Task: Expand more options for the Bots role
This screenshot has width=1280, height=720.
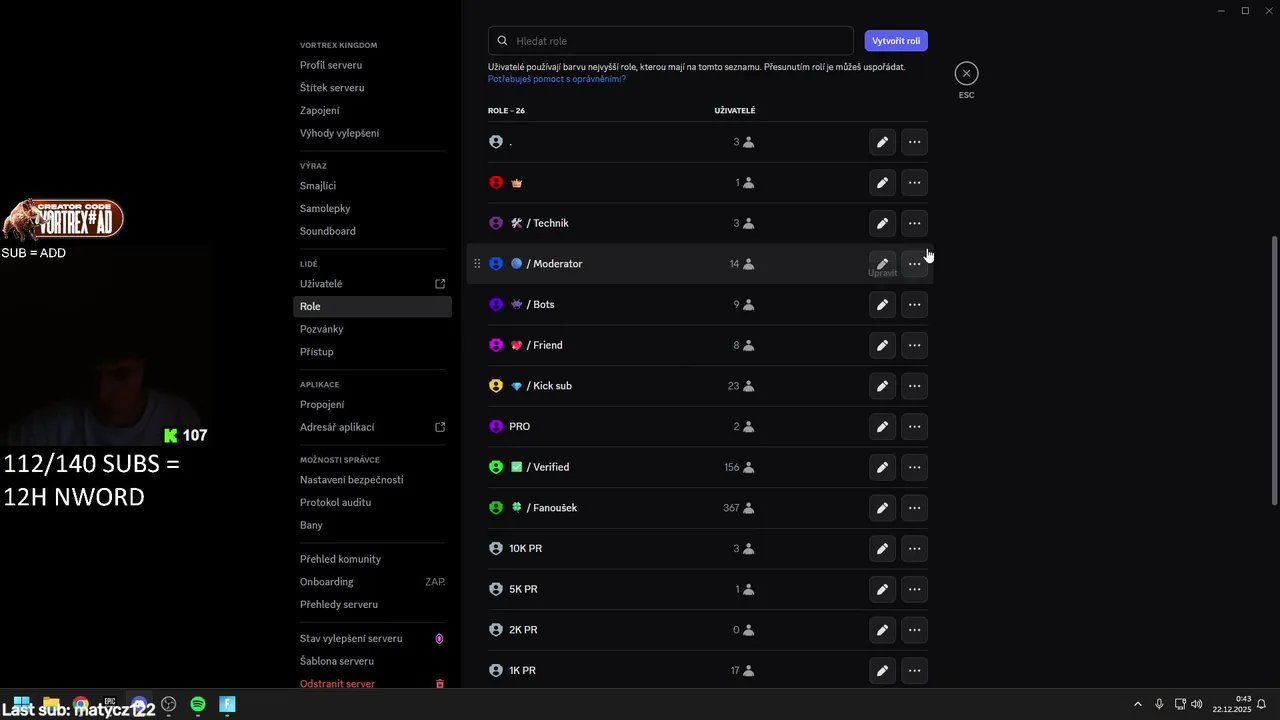Action: (914, 304)
